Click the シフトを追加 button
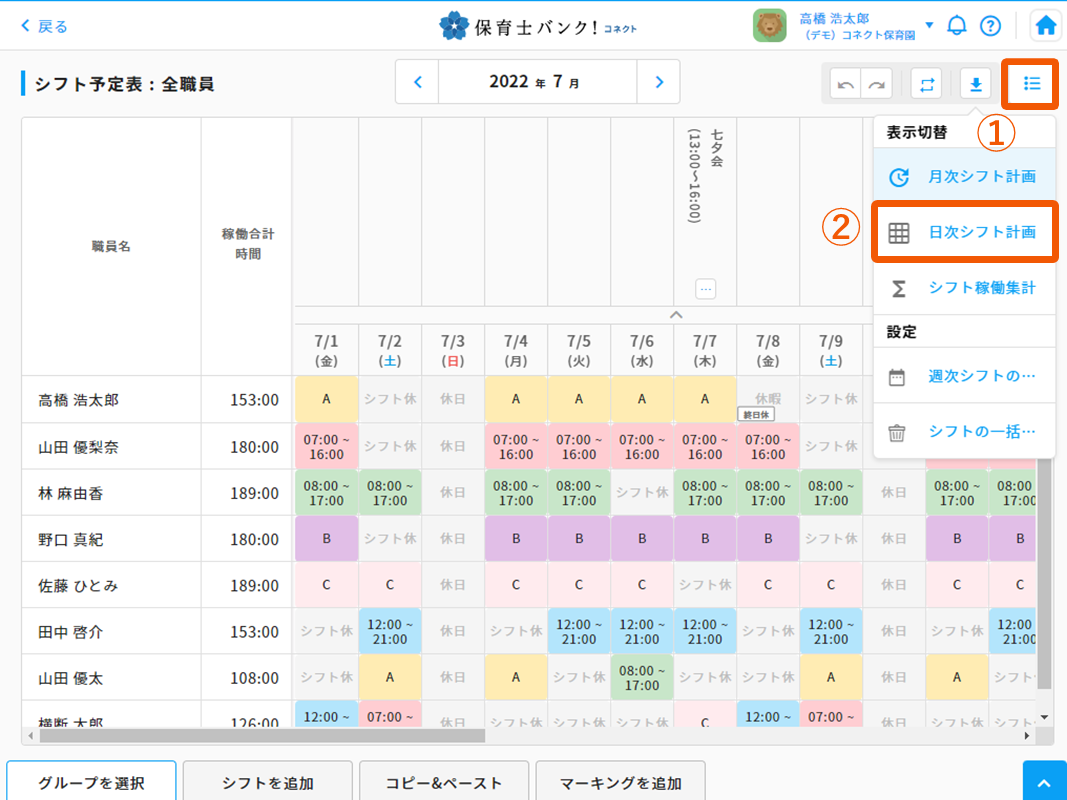 coord(268,783)
